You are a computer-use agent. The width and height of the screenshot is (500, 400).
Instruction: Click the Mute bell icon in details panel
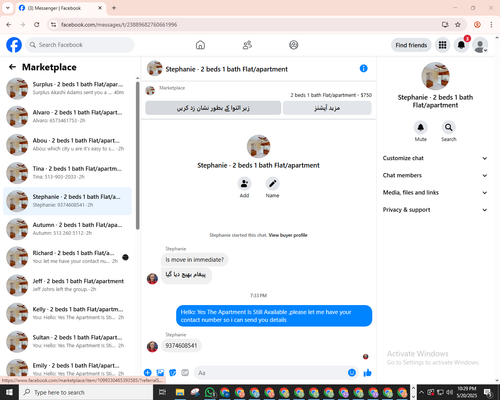point(421,127)
